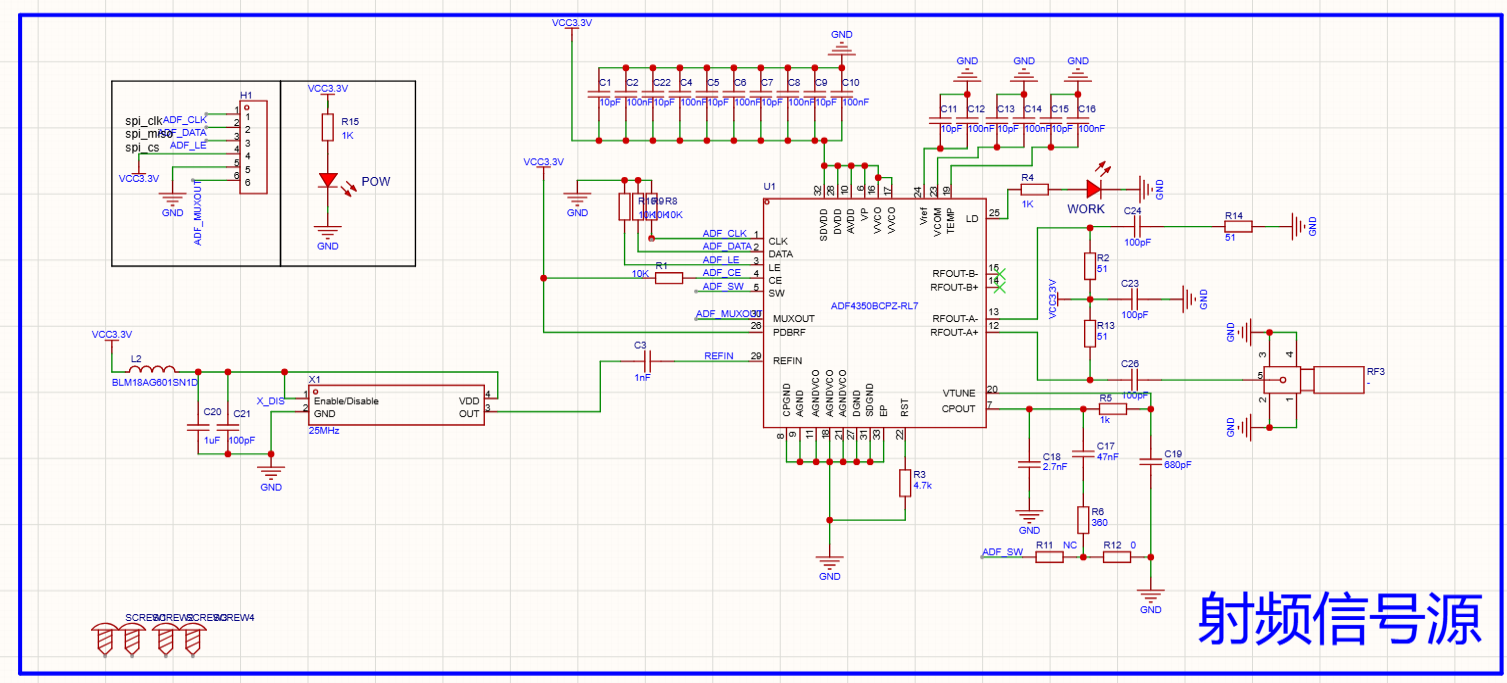Viewport: 1507px width, 683px height.
Task: Click the CPOUT pin name on U1
Action: pyautogui.click(x=958, y=408)
